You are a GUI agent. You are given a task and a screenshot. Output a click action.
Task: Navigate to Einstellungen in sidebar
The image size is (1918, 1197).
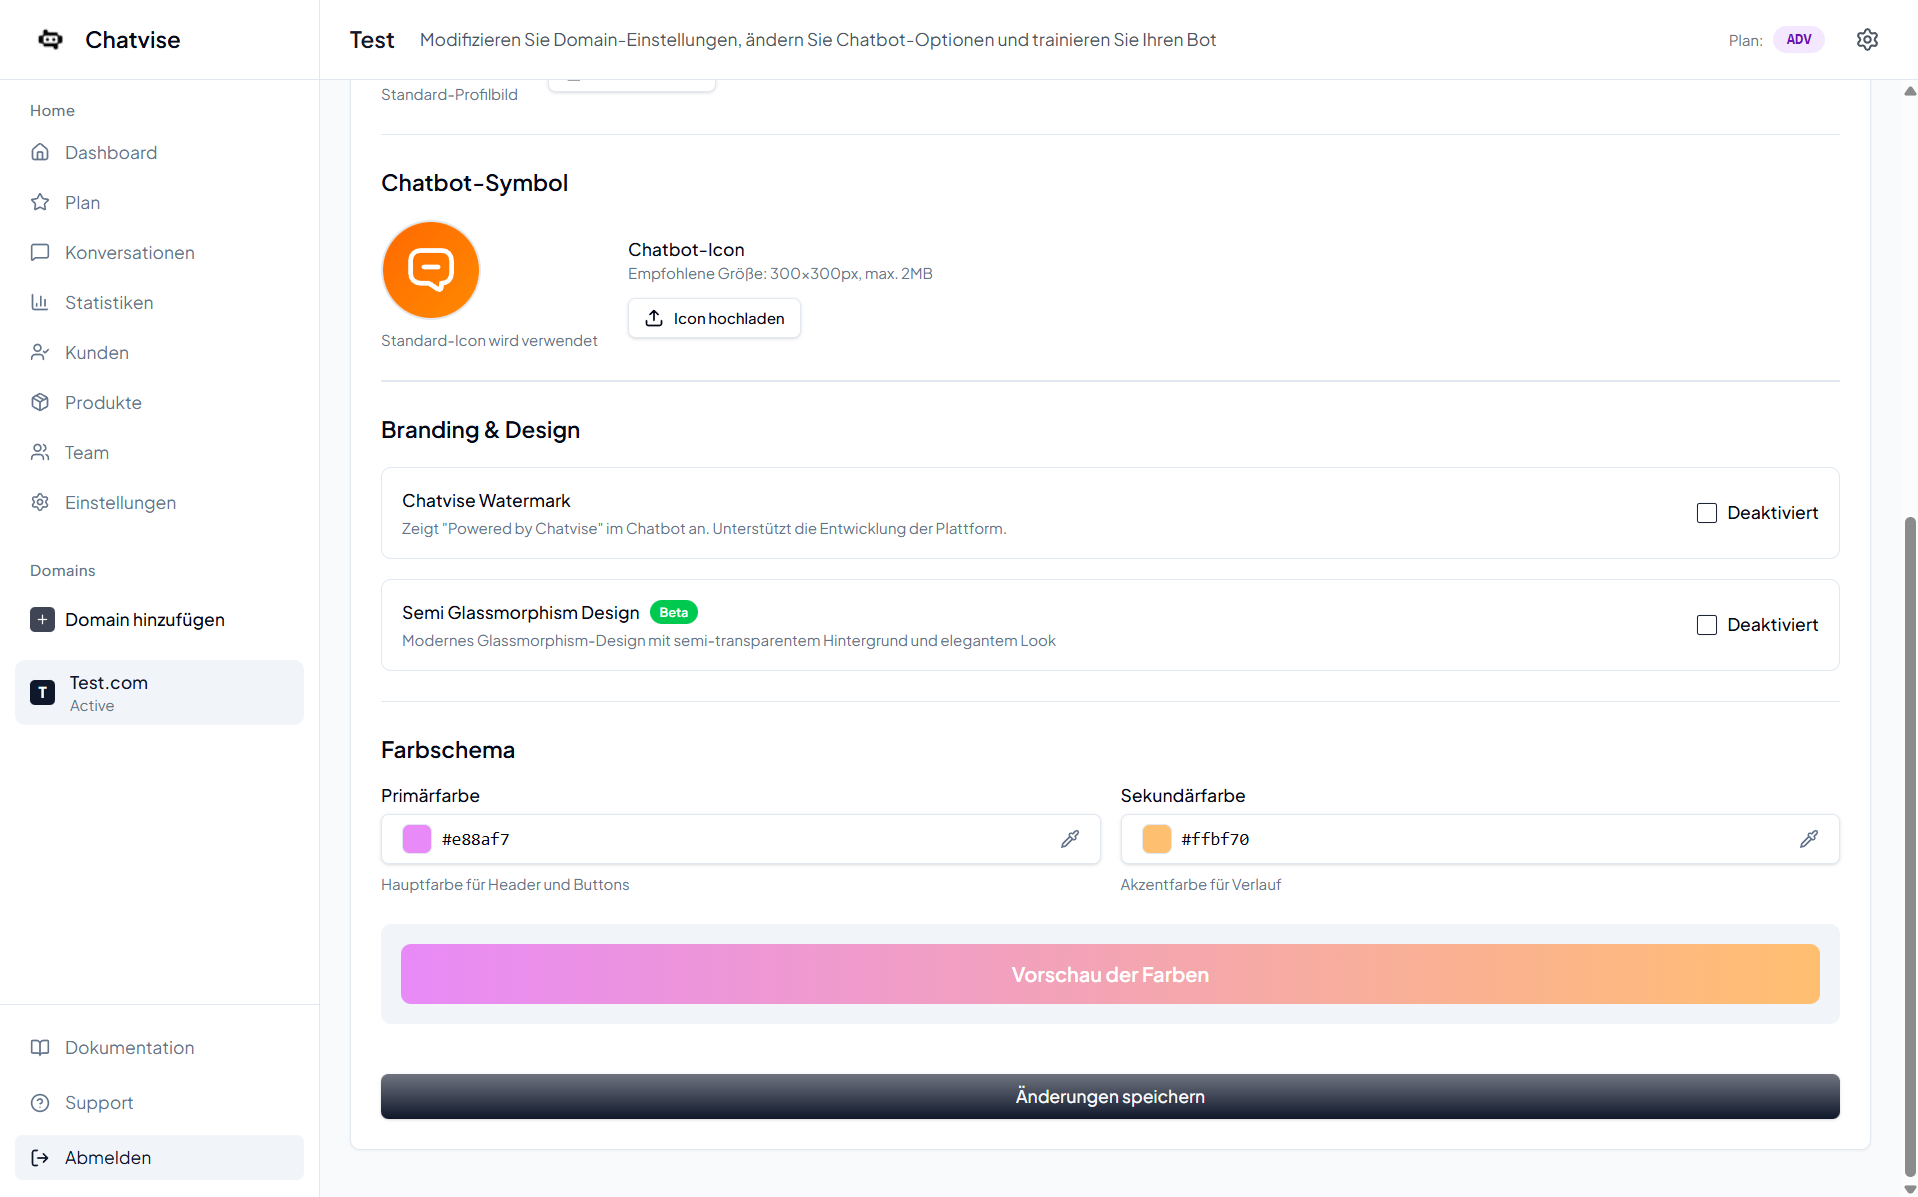pyautogui.click(x=120, y=503)
